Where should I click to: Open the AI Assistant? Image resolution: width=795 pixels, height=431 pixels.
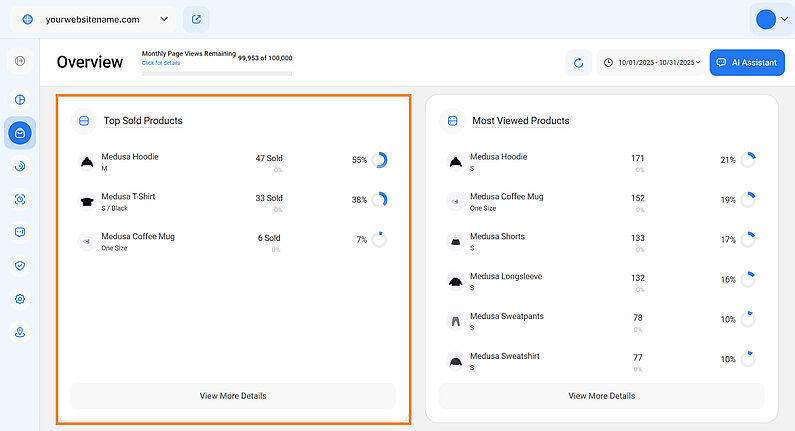747,63
